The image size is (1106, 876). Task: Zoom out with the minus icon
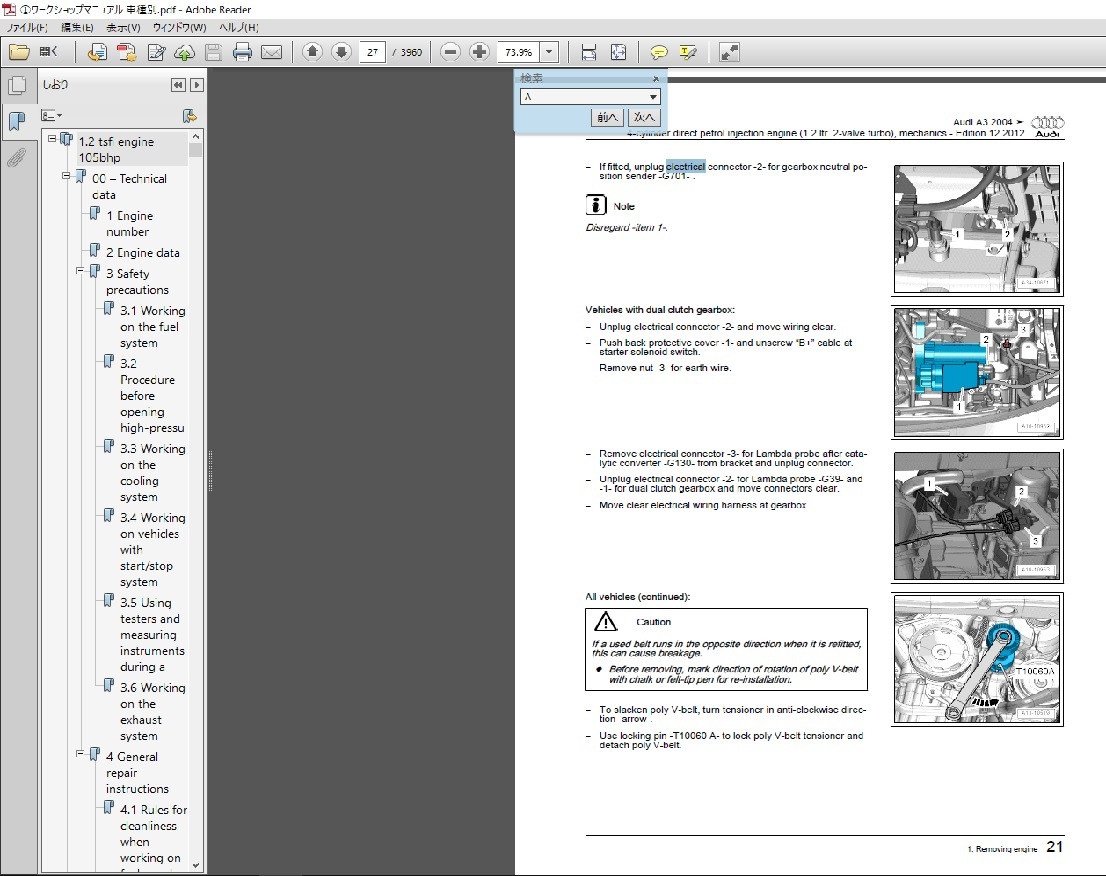[x=451, y=51]
